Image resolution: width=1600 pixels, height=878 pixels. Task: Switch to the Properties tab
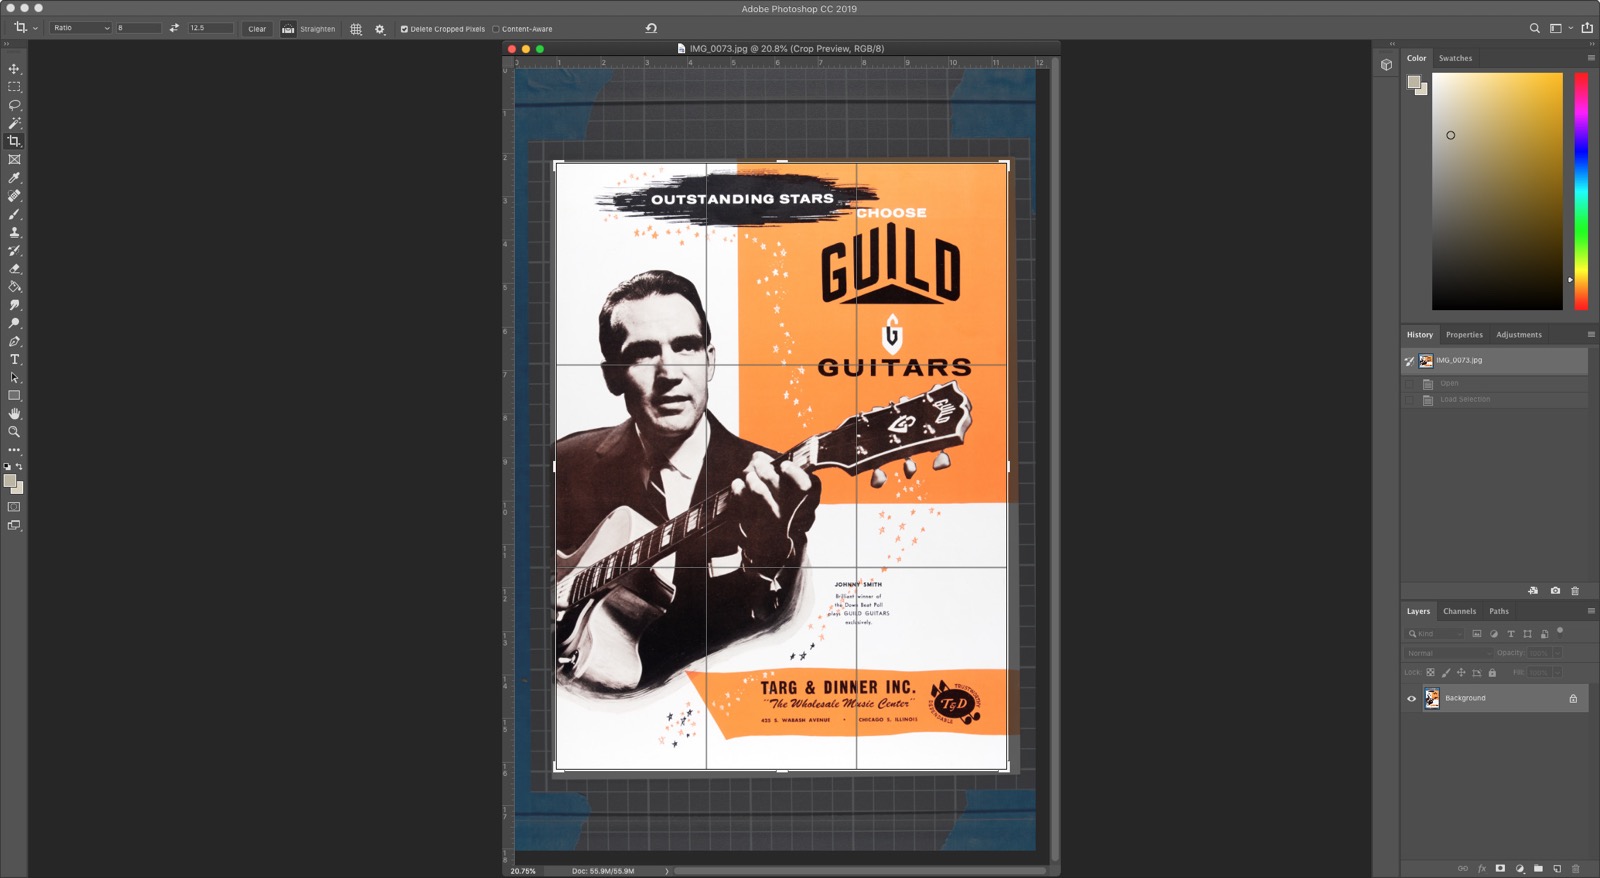point(1464,335)
